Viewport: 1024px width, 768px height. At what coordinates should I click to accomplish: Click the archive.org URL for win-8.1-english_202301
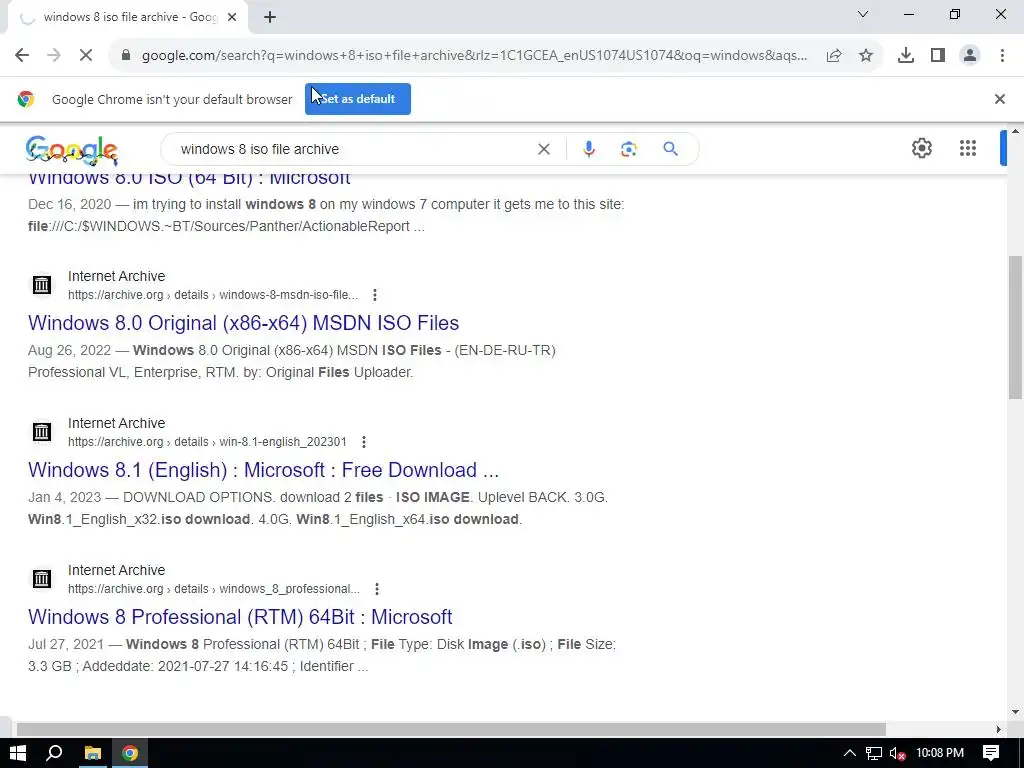coord(207,442)
